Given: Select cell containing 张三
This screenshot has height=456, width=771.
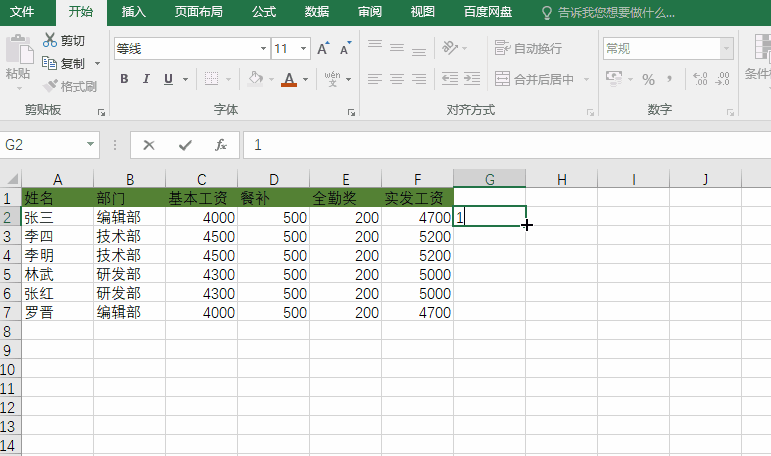Looking at the screenshot, I should point(58,217).
